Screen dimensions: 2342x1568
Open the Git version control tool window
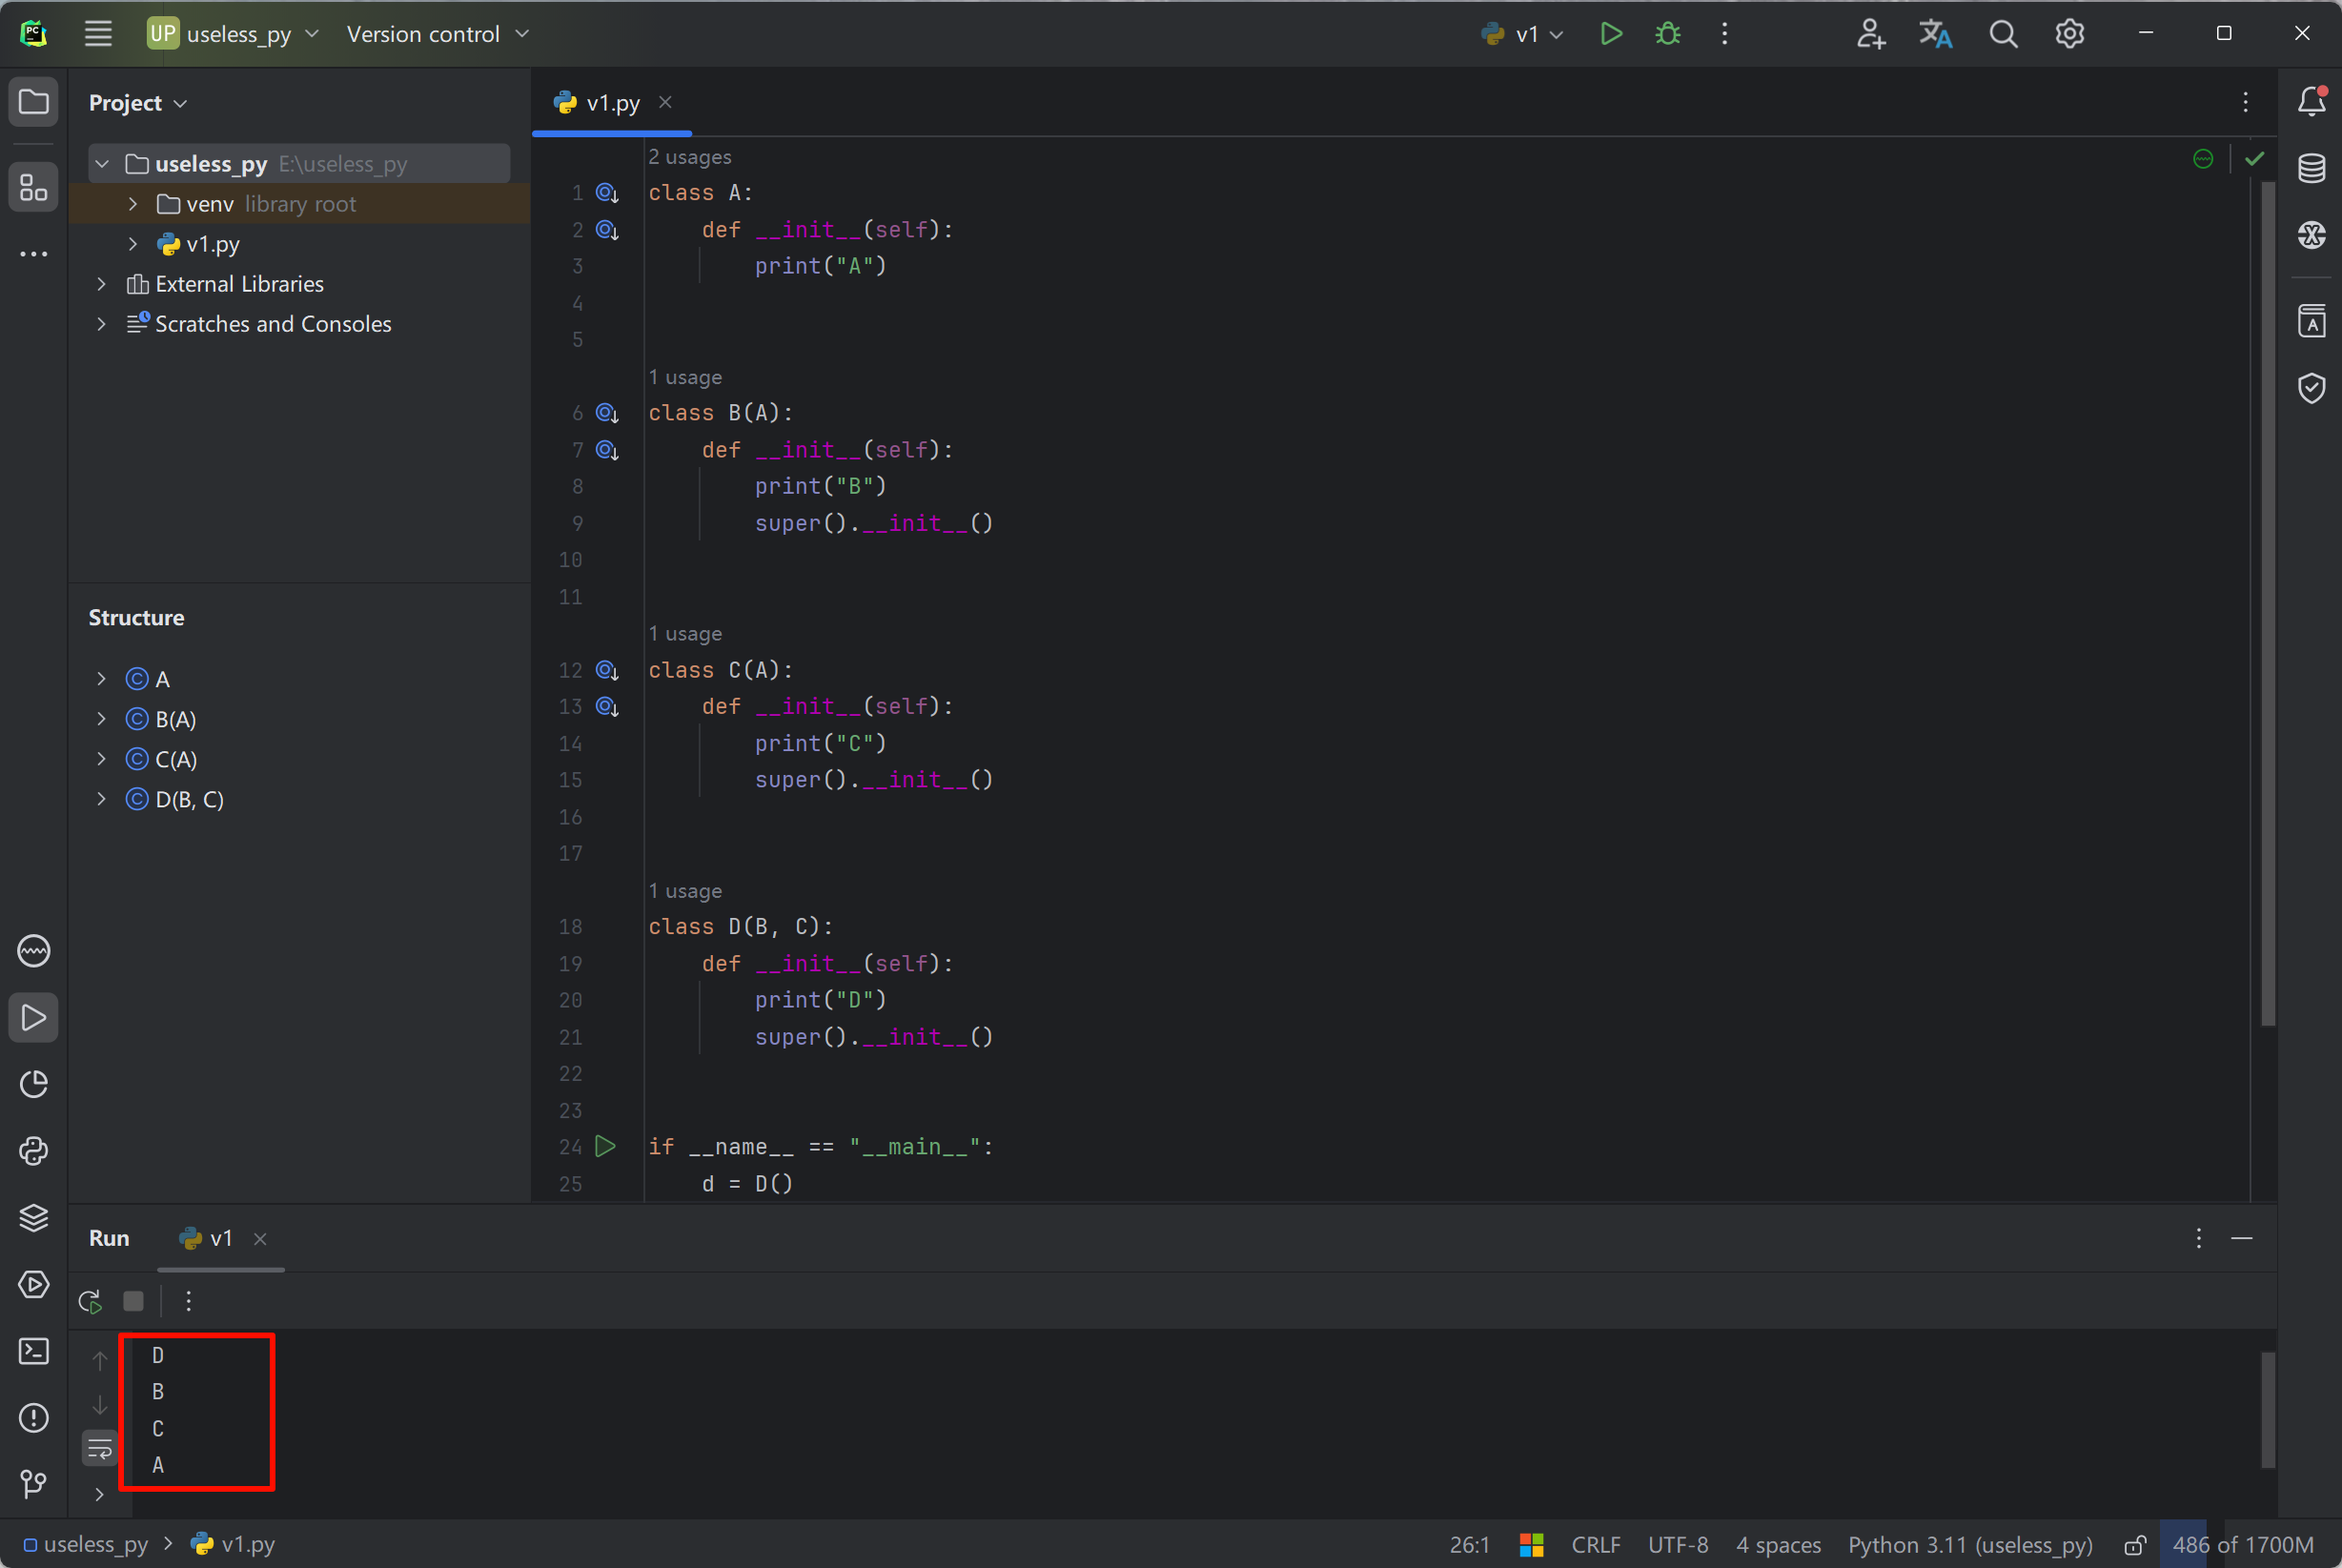(x=34, y=1484)
